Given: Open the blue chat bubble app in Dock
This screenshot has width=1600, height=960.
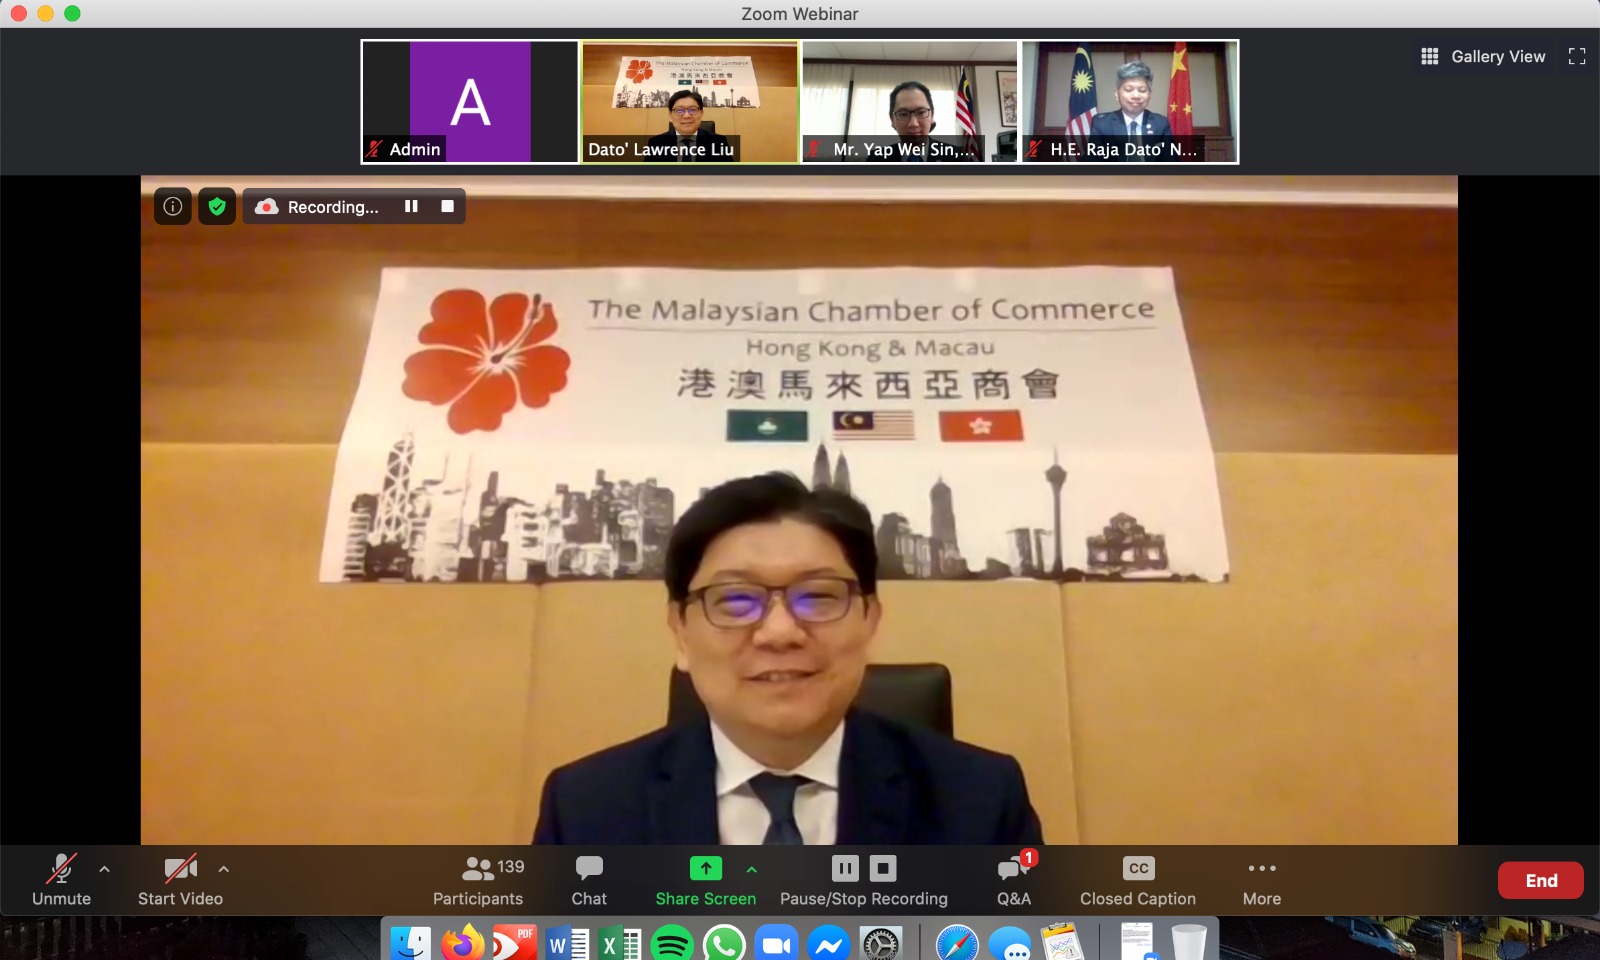Looking at the screenshot, I should (1010, 943).
